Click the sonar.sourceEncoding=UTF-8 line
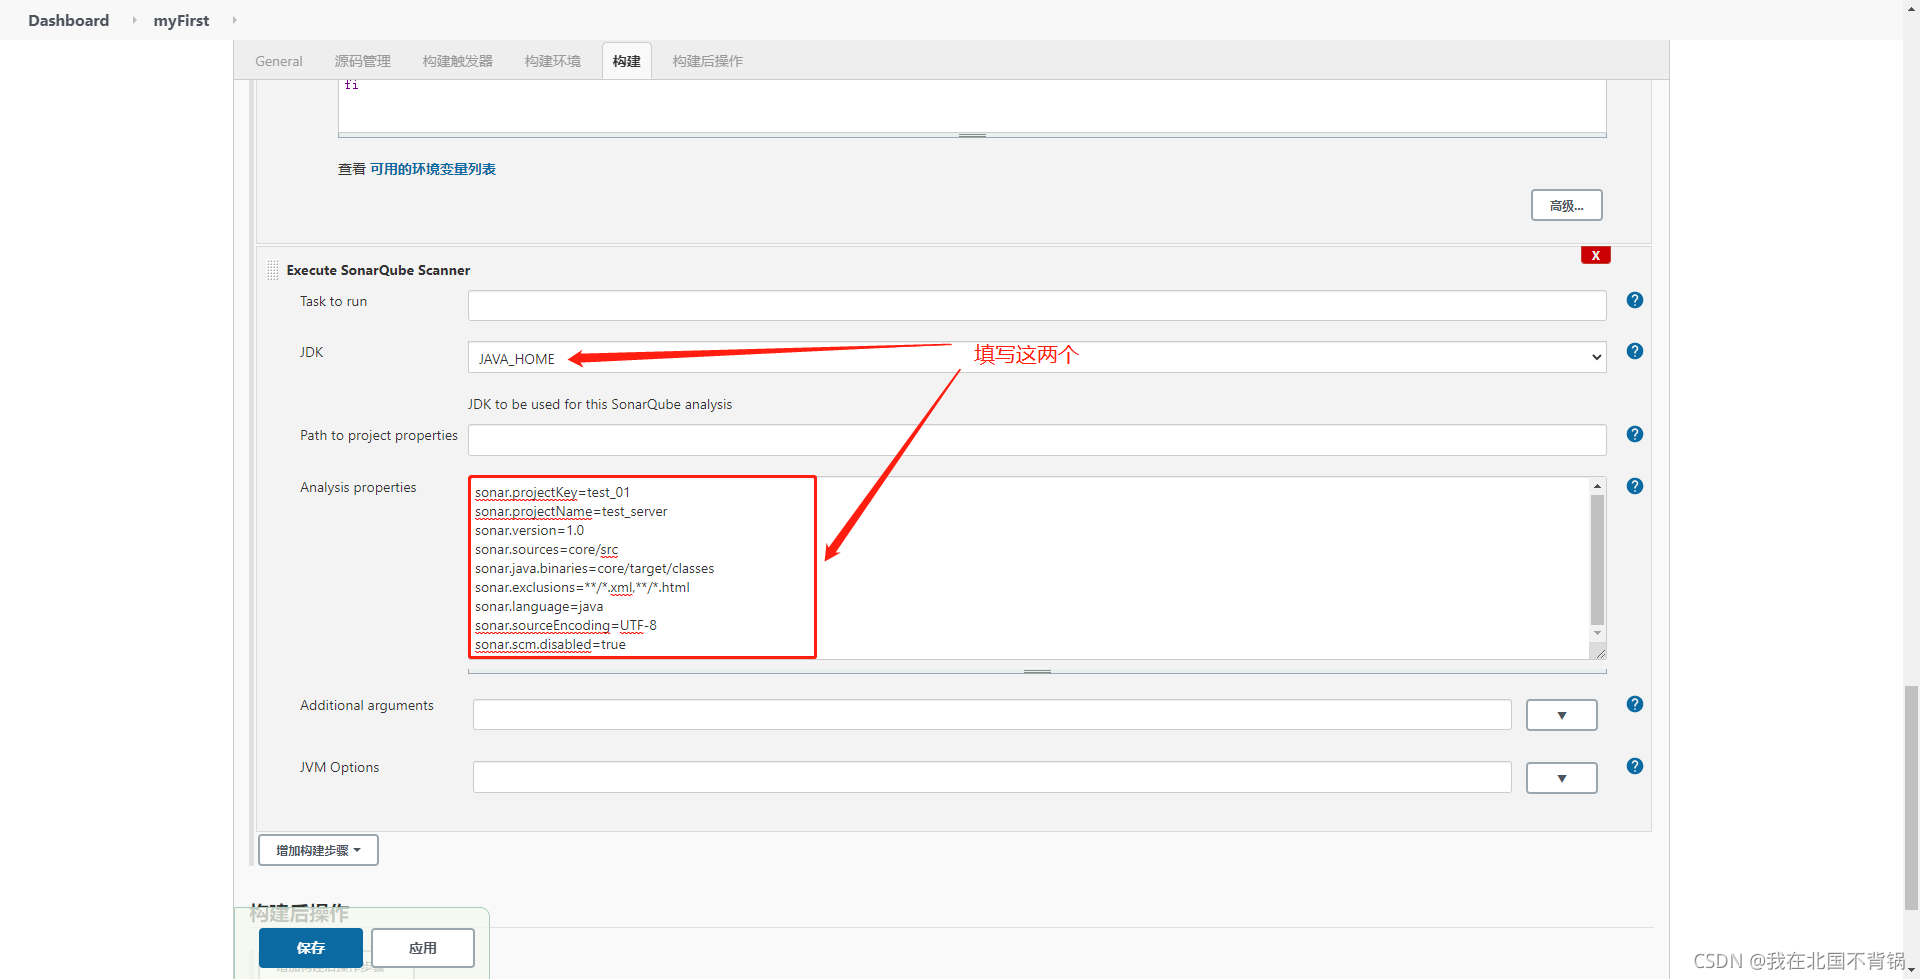 [x=566, y=625]
